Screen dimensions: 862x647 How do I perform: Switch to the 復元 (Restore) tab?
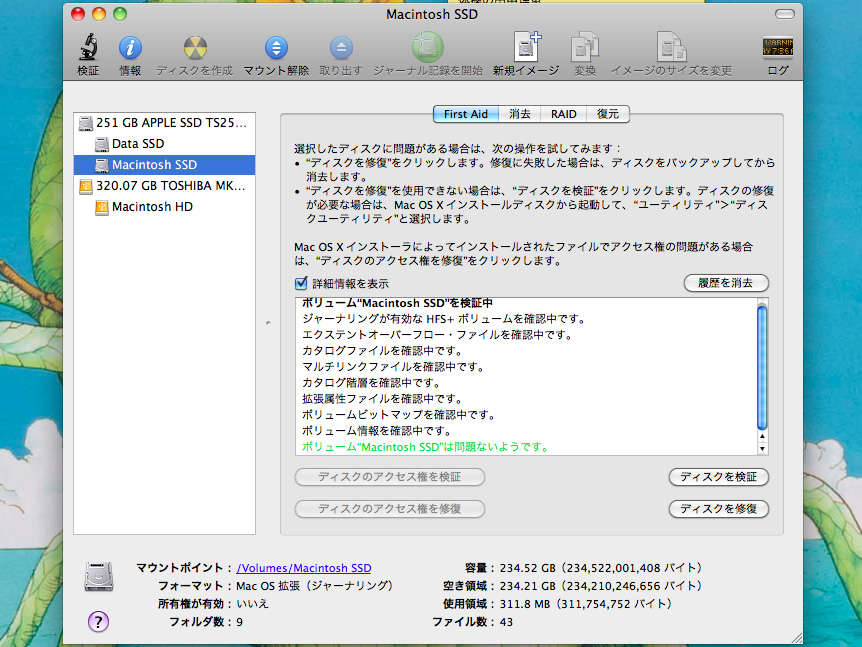tap(608, 114)
